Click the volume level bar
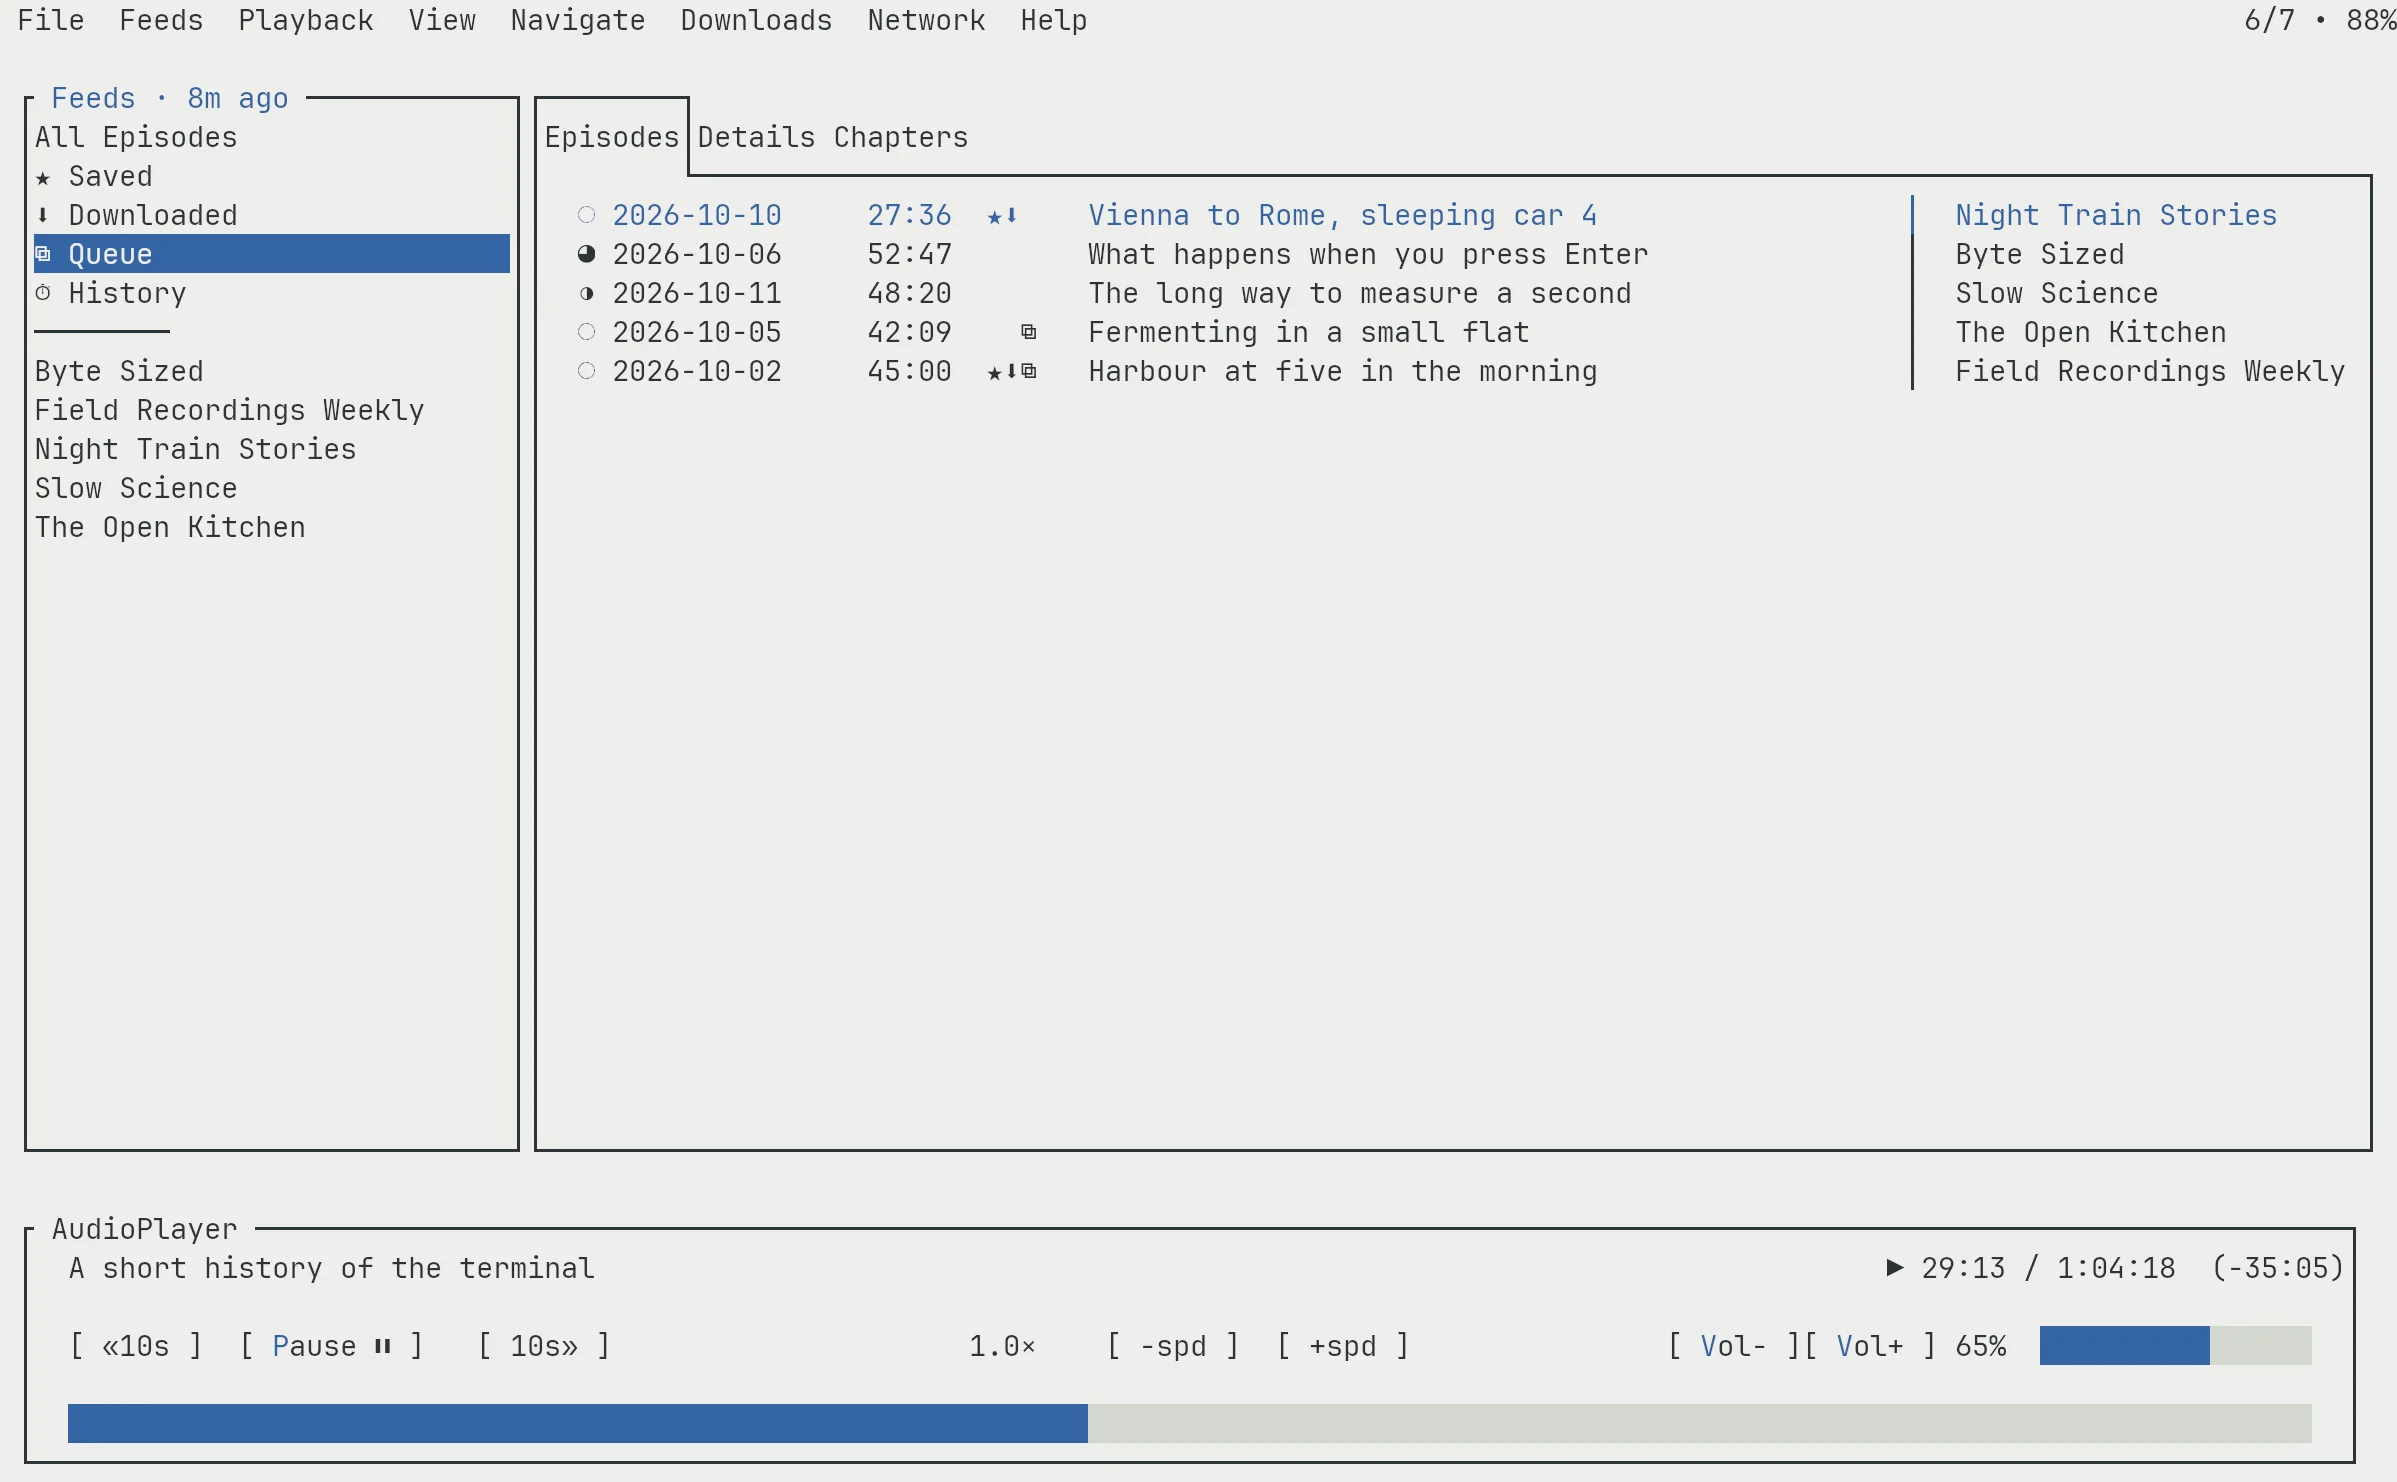Image resolution: width=2397 pixels, height=1482 pixels. point(2175,1346)
